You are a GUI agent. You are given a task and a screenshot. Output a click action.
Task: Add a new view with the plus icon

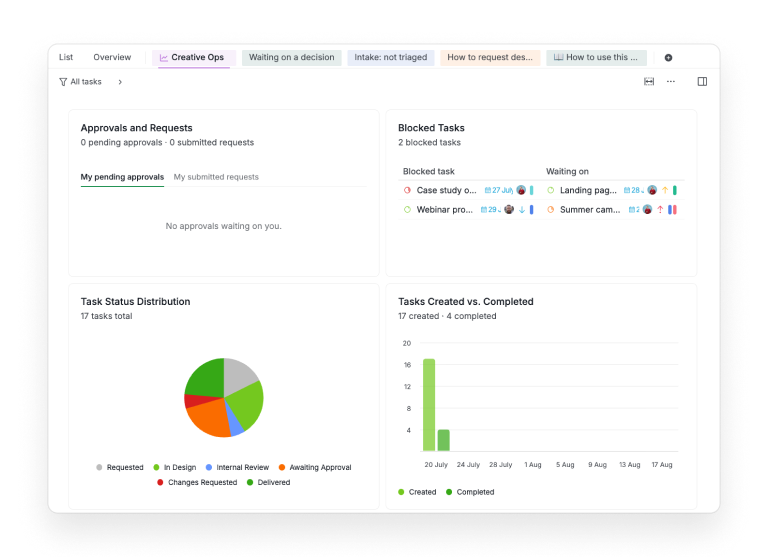tap(668, 58)
